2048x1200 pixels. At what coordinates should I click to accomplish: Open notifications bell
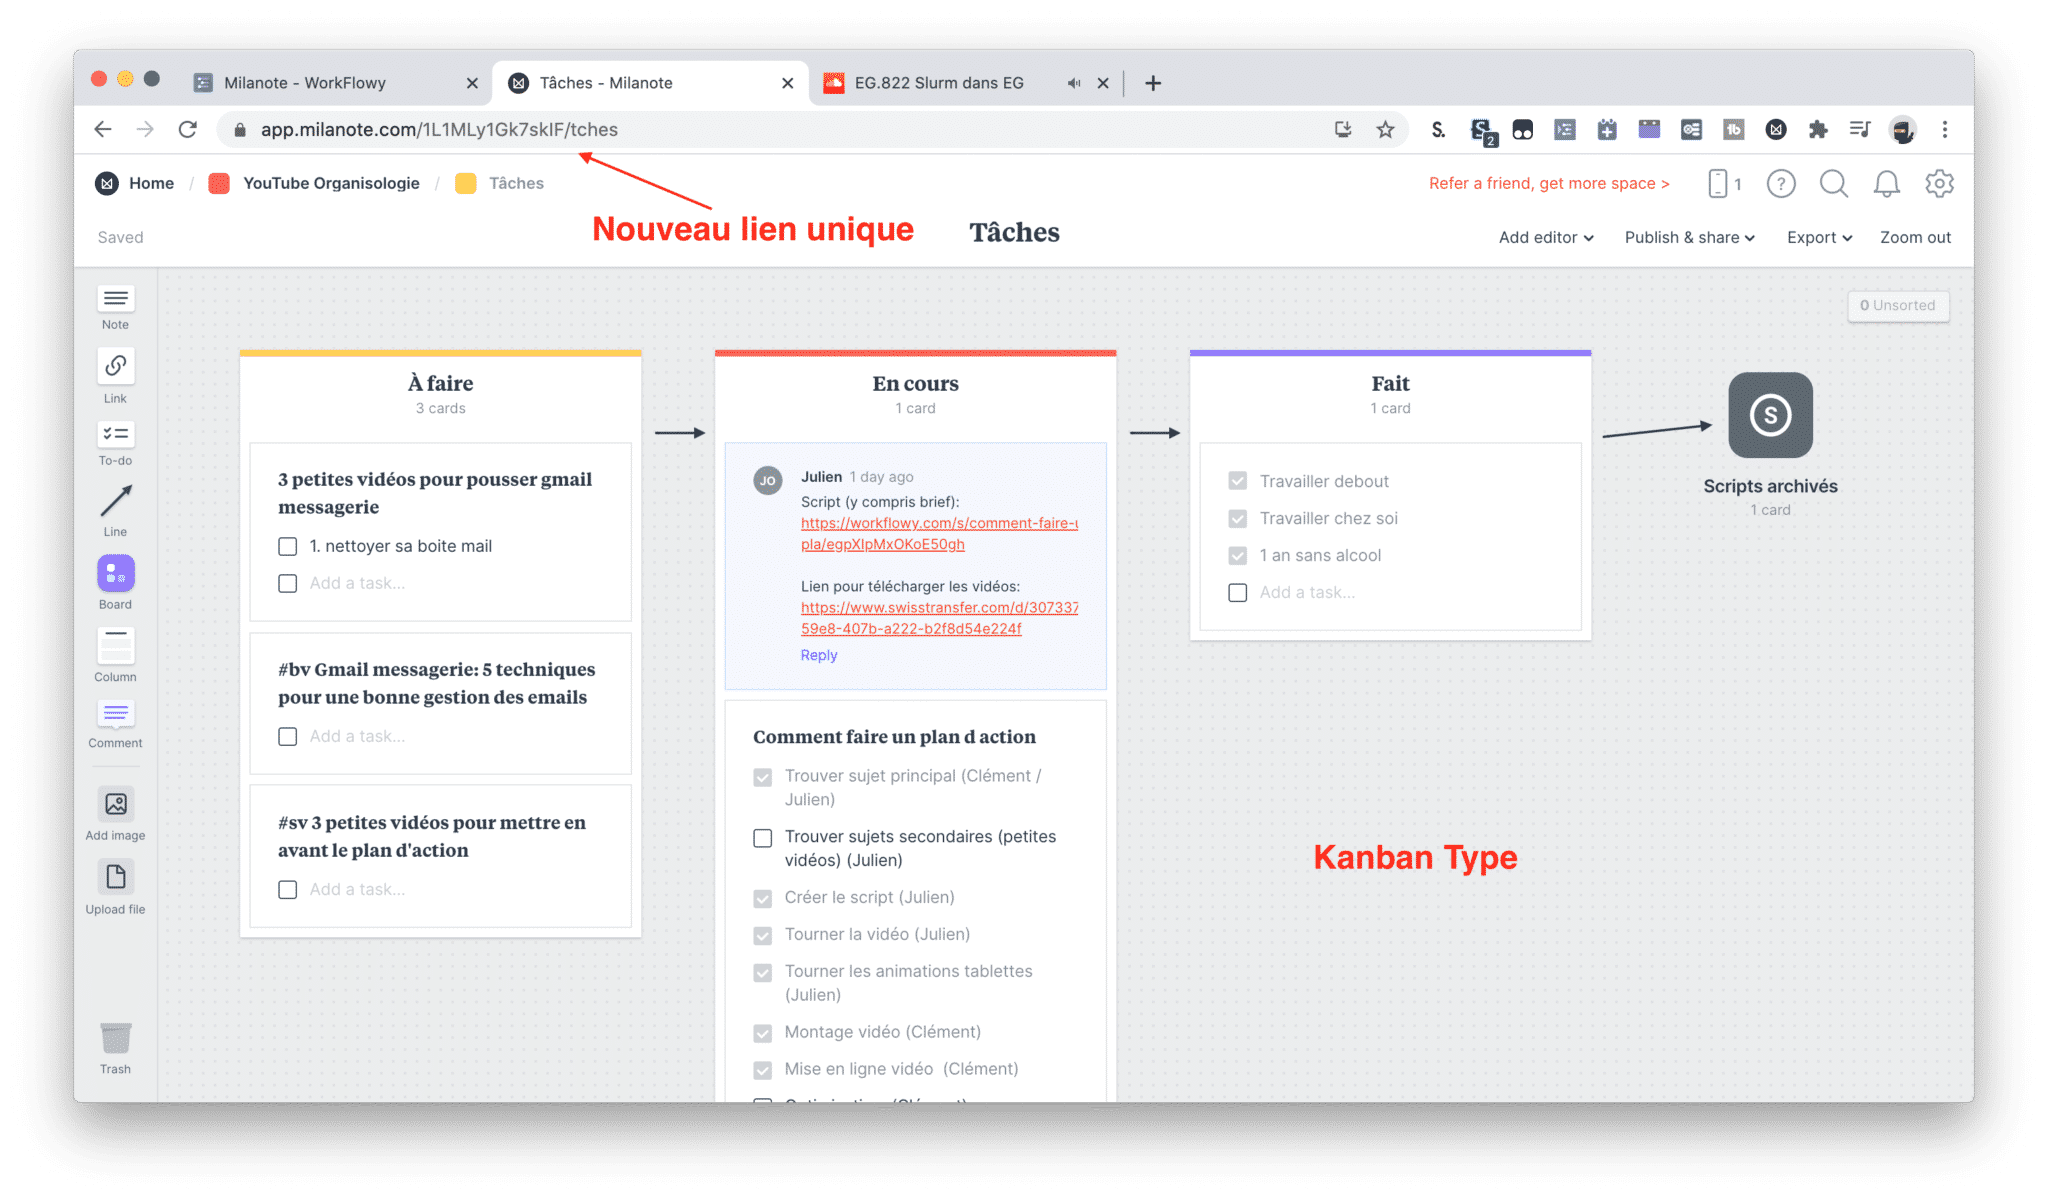click(x=1886, y=183)
